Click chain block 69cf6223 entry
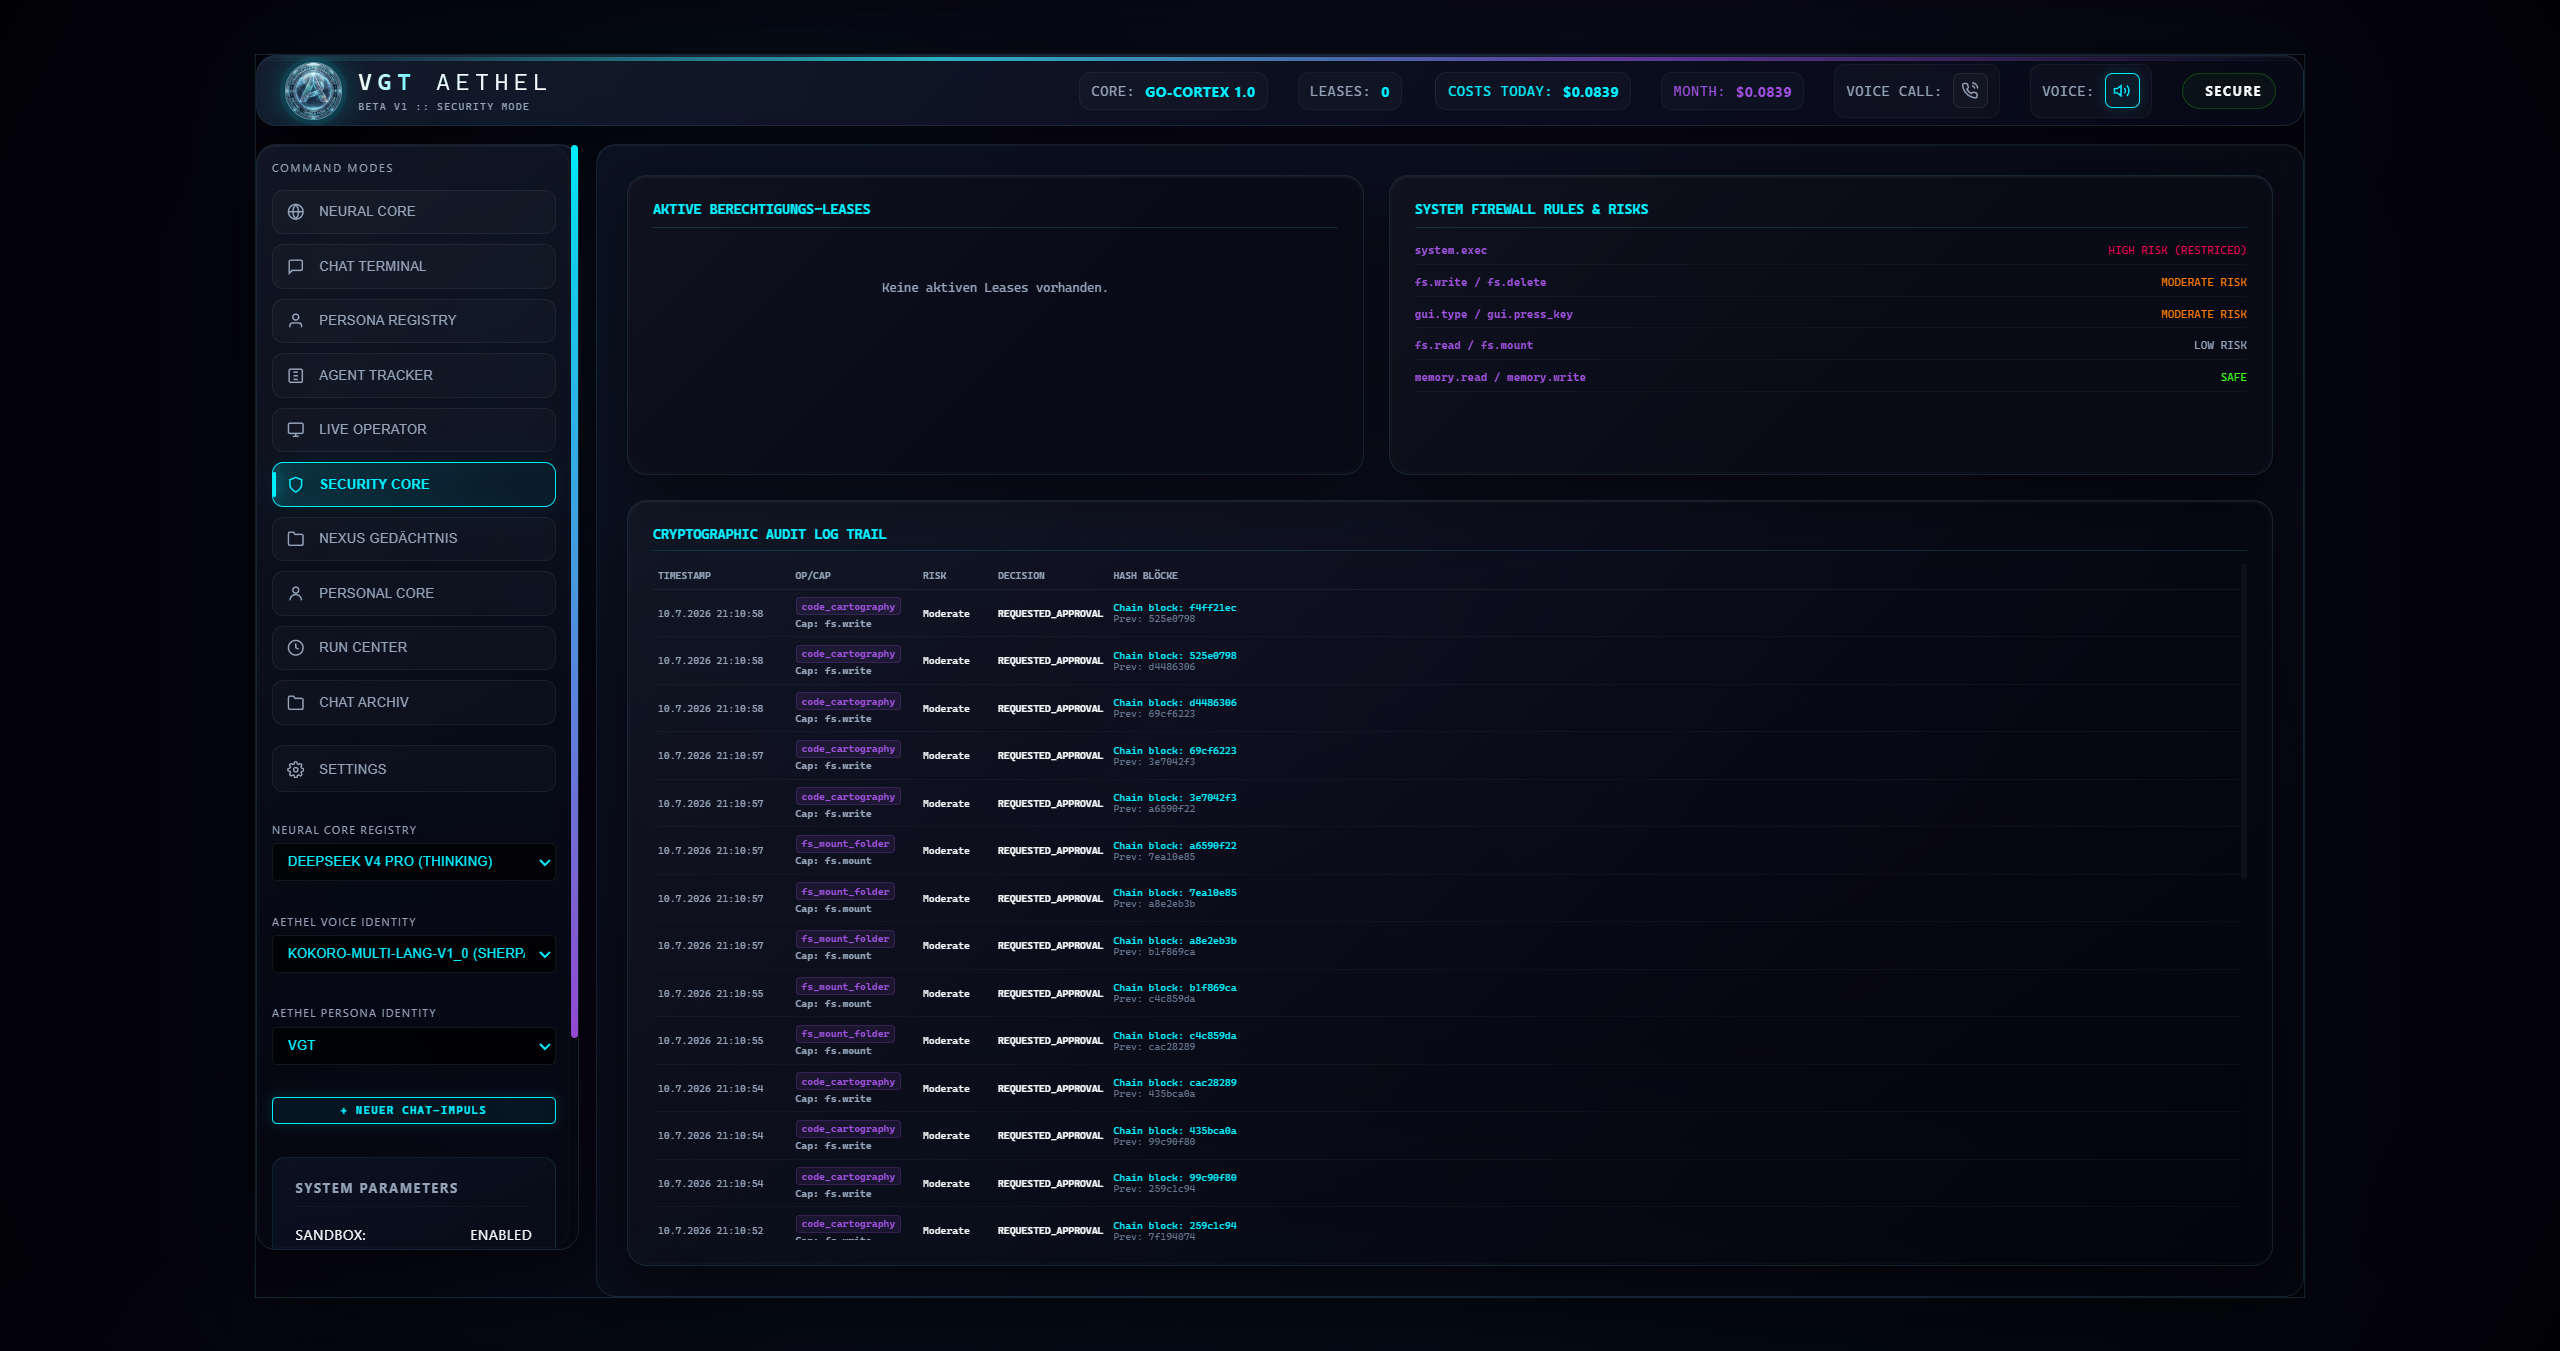Screen dimensions: 2560x1351 click(x=1175, y=751)
